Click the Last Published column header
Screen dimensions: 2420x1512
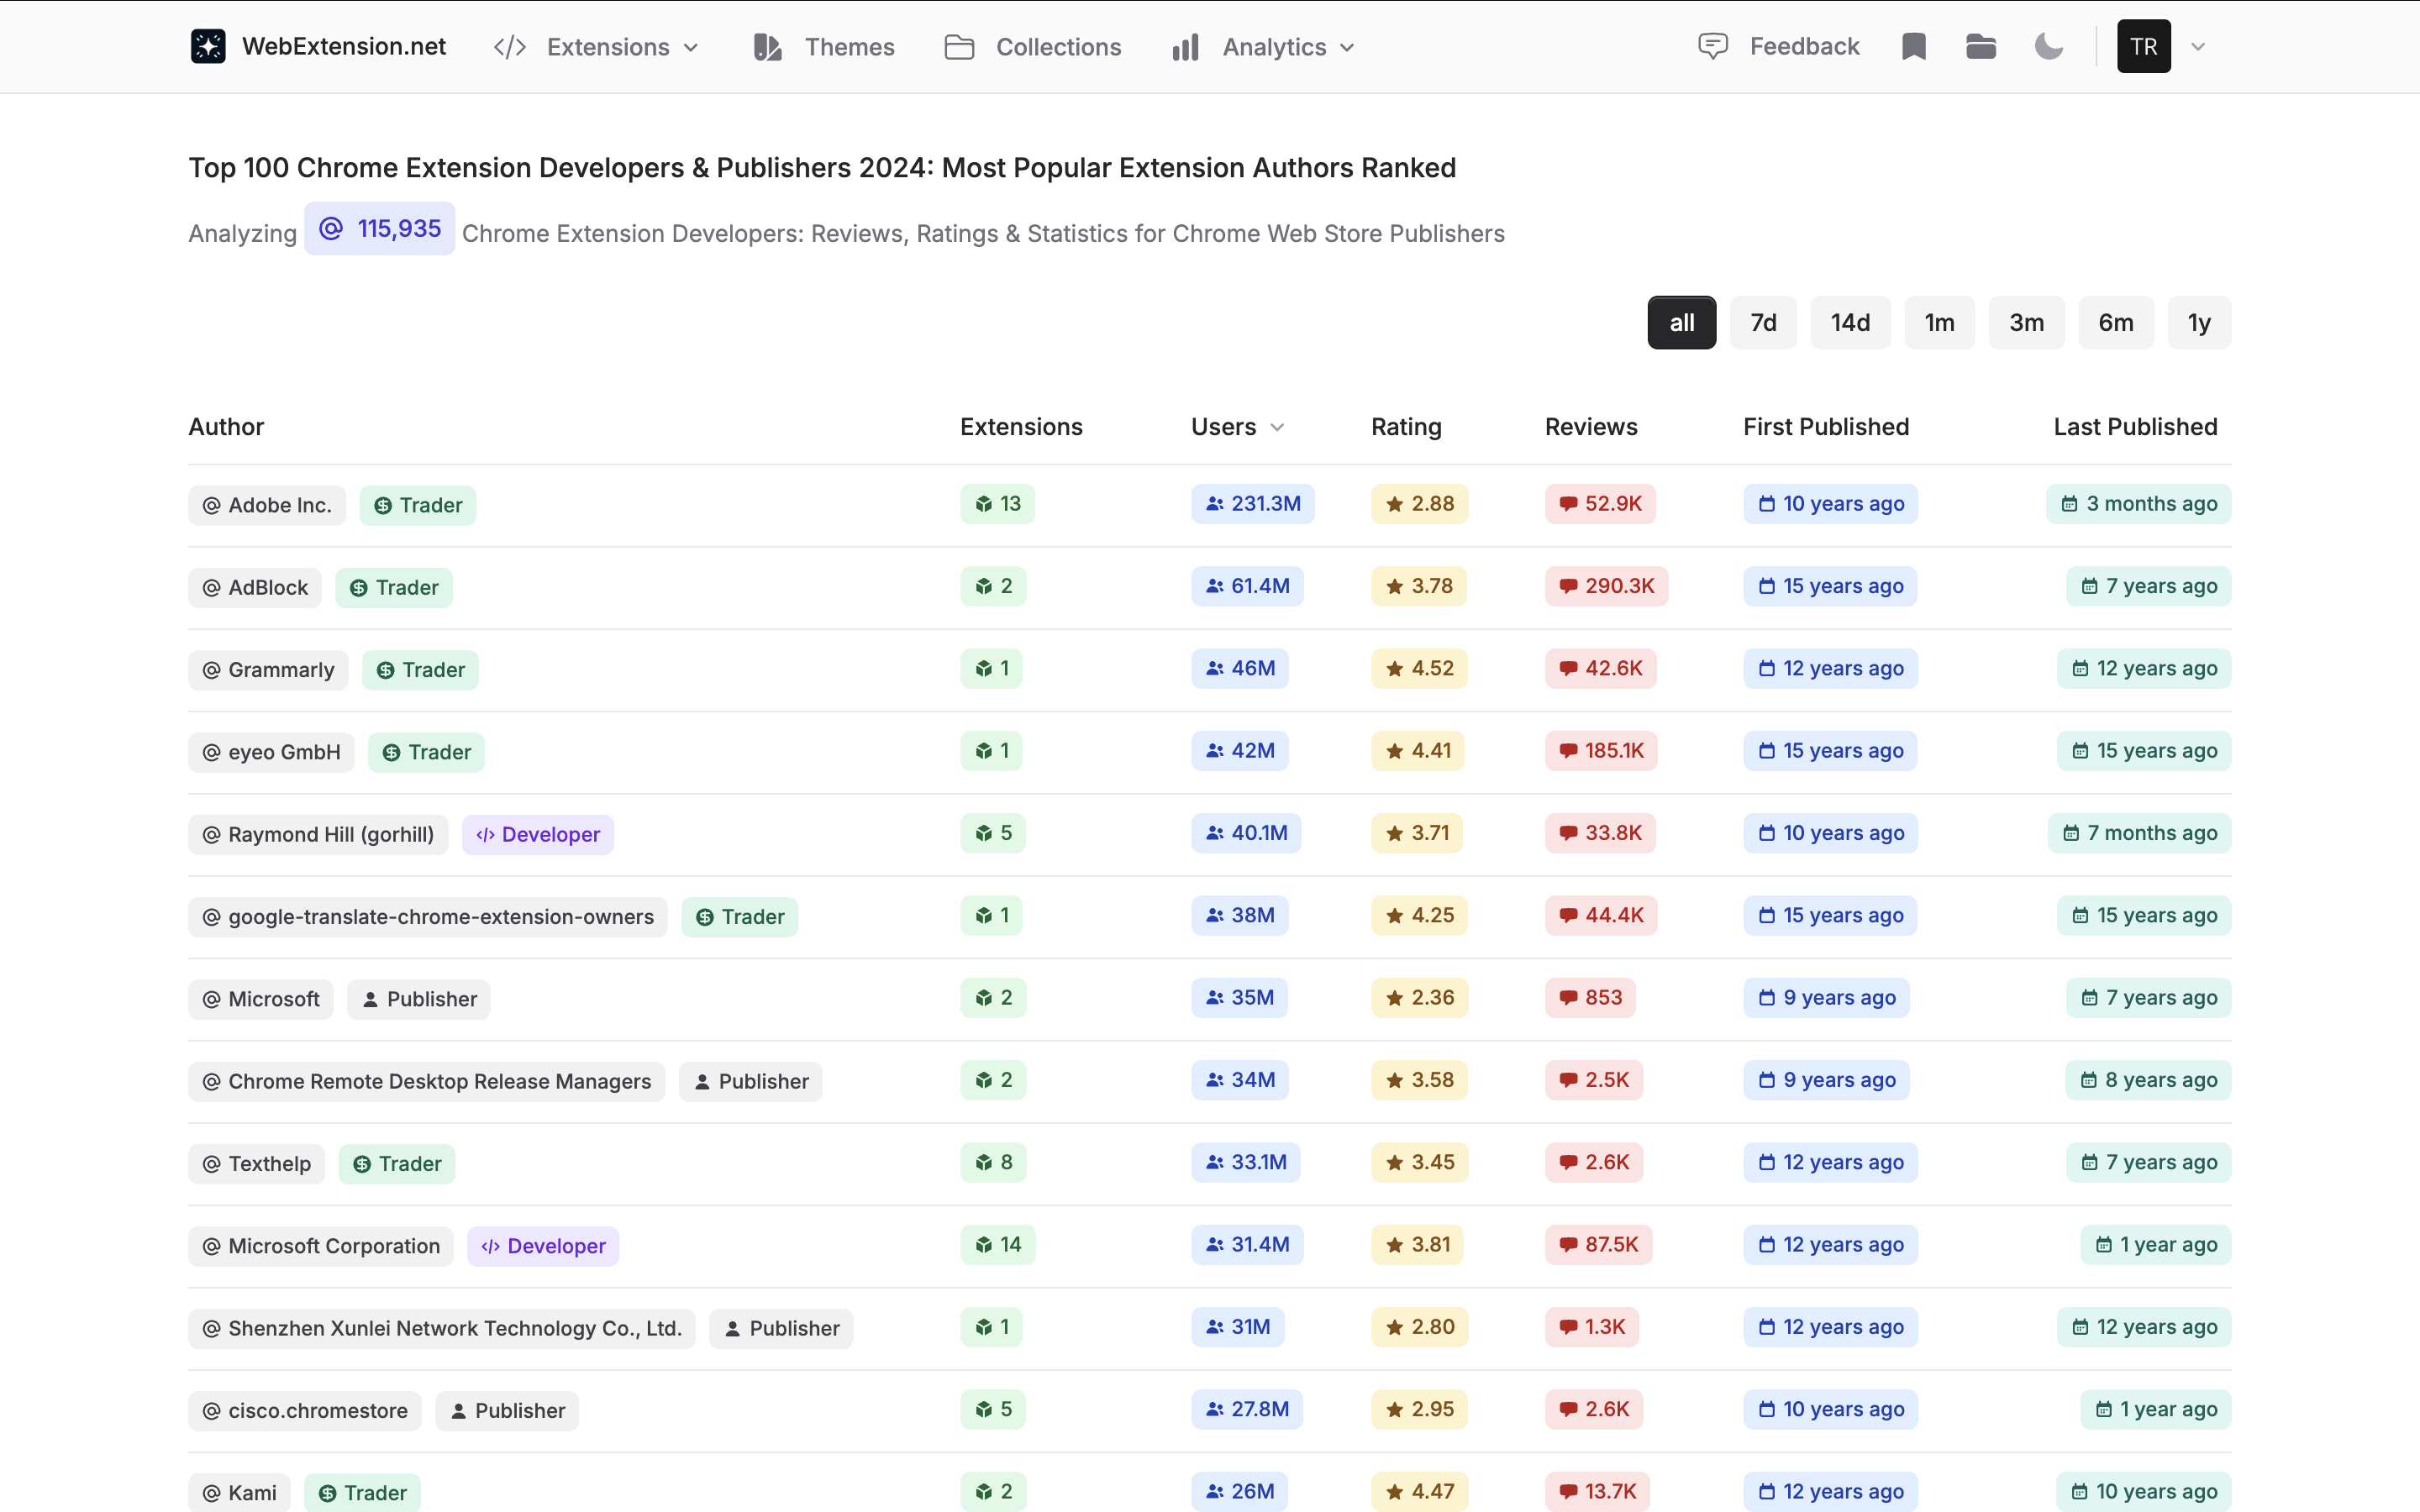pyautogui.click(x=2135, y=427)
